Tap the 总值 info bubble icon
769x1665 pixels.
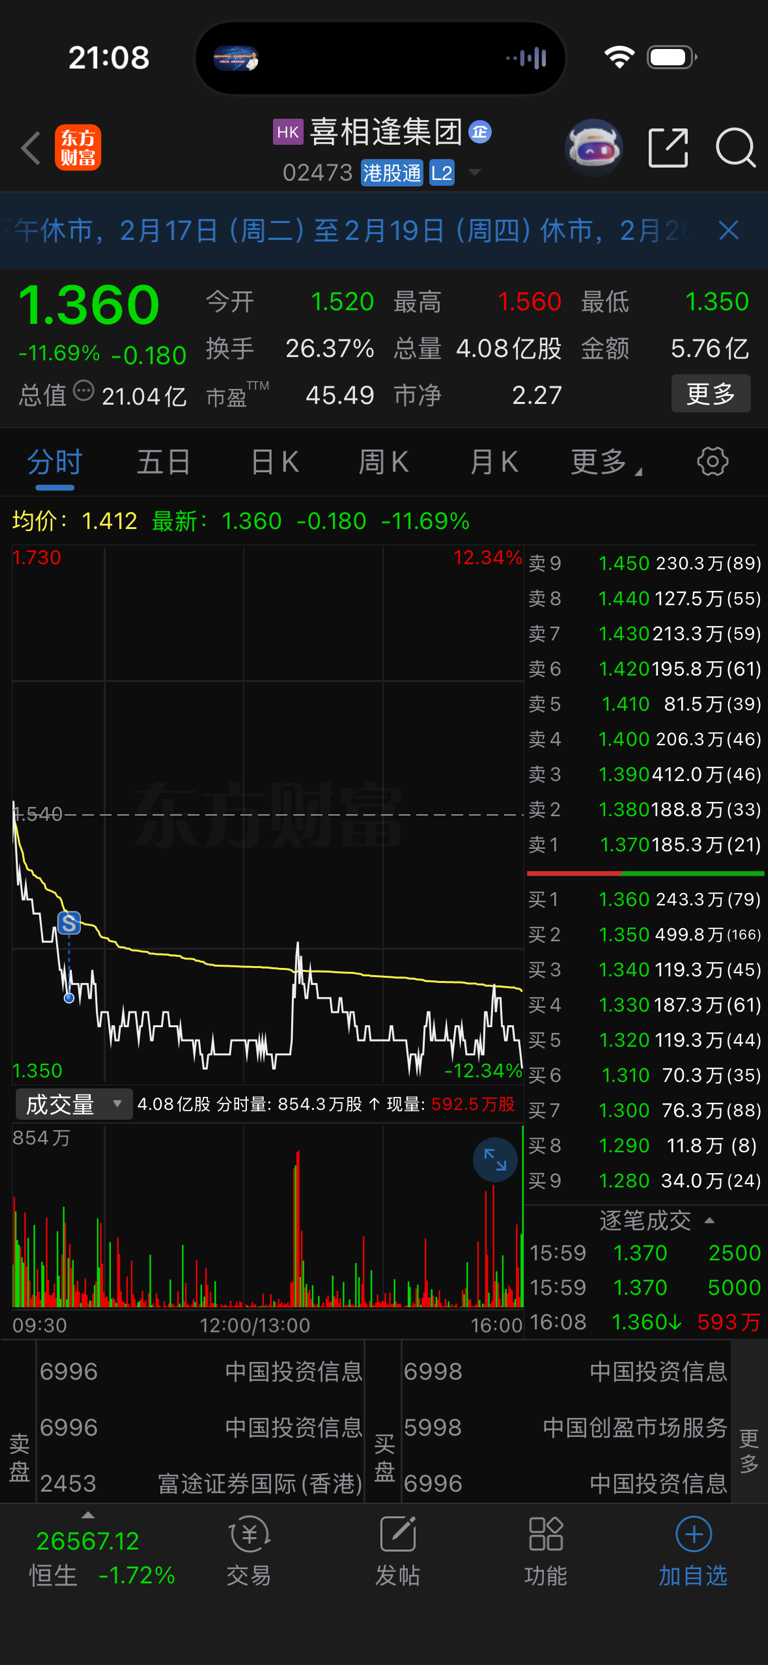(x=84, y=392)
